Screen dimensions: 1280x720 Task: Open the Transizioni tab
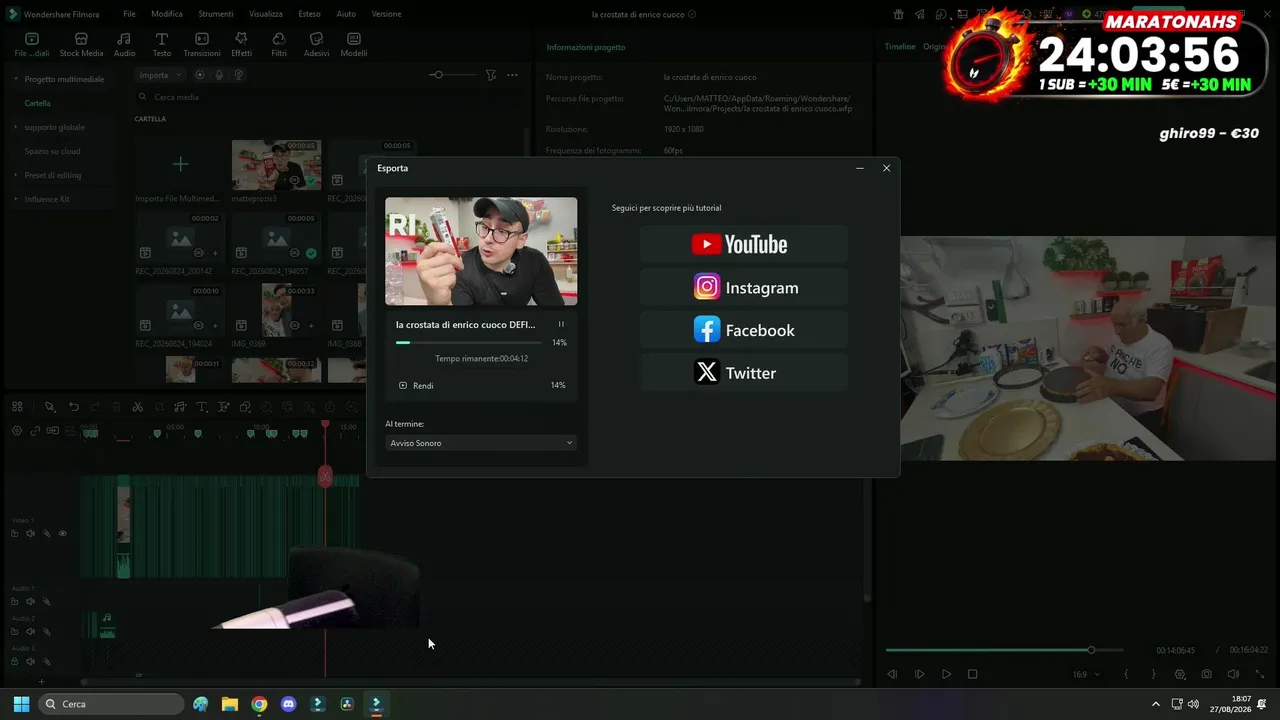[x=201, y=44]
